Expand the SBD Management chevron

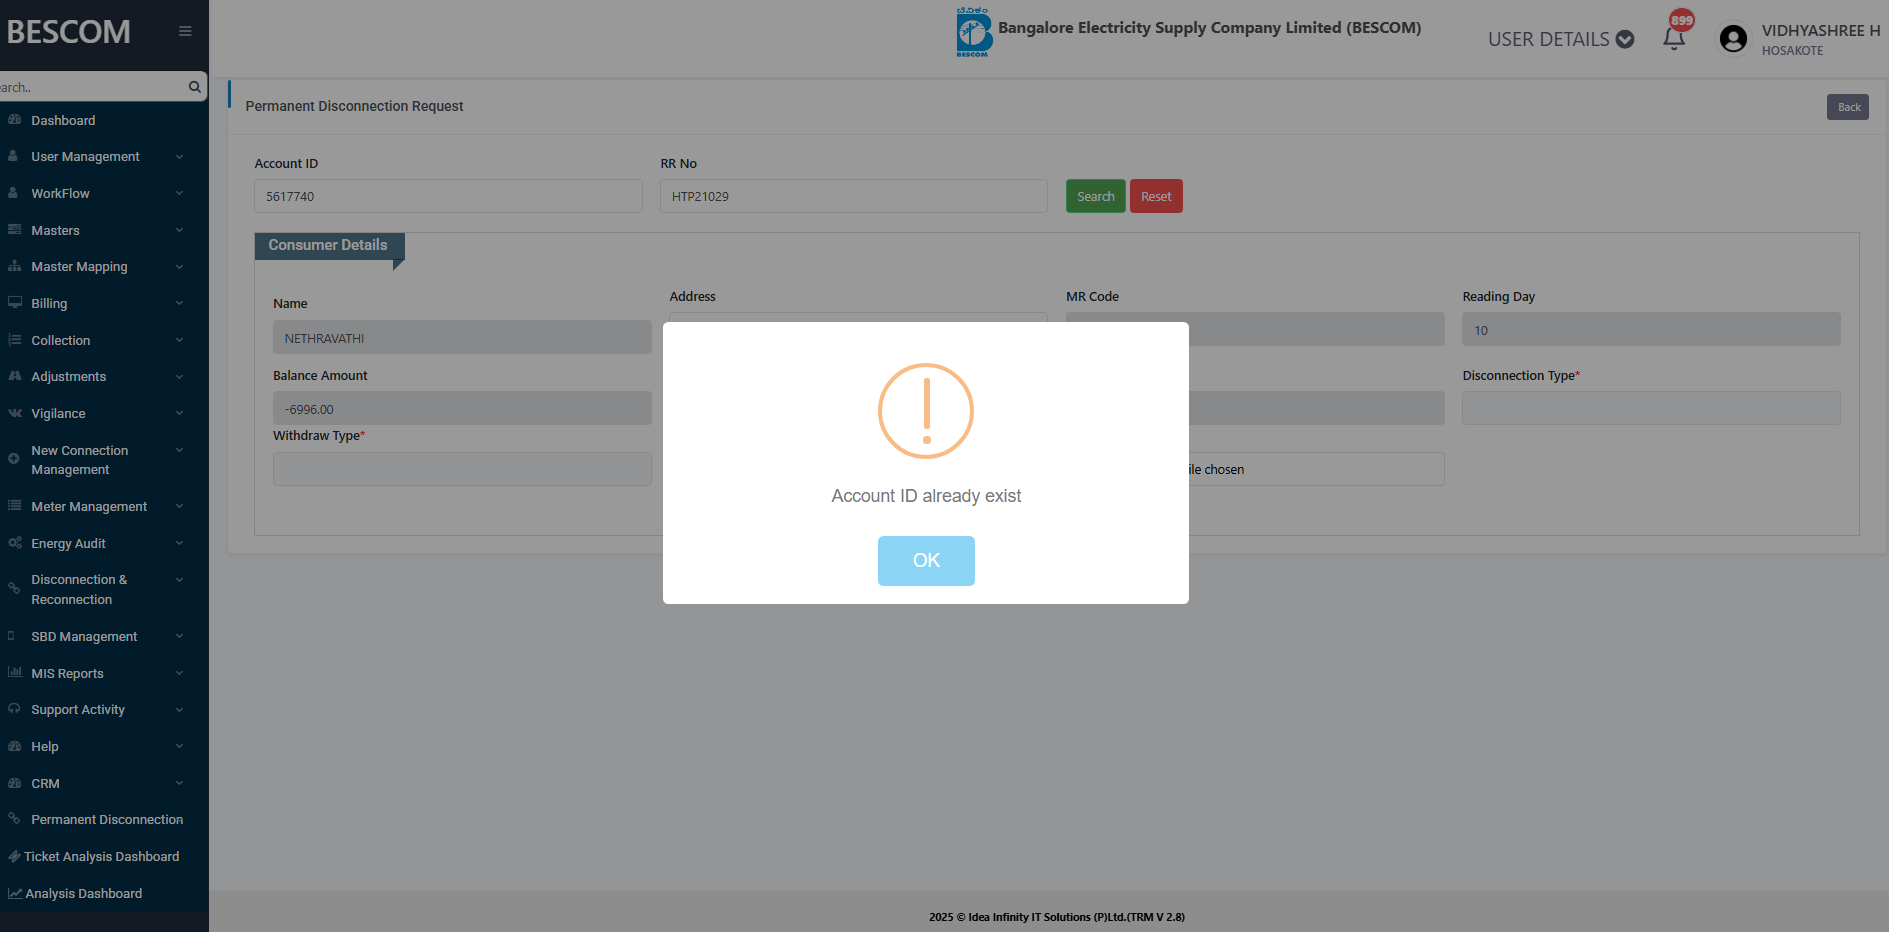click(x=179, y=636)
